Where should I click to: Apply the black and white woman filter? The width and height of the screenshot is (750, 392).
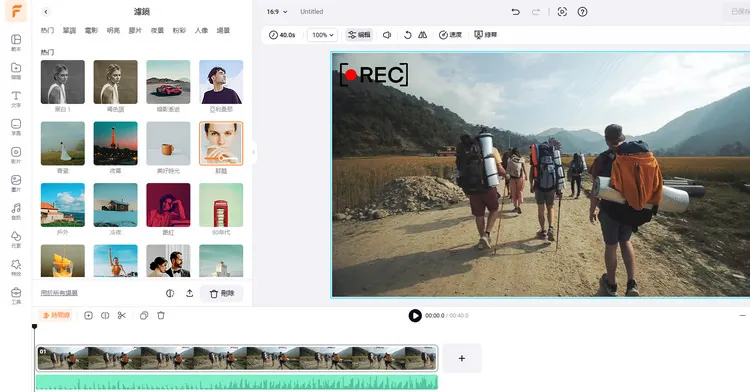tap(63, 82)
